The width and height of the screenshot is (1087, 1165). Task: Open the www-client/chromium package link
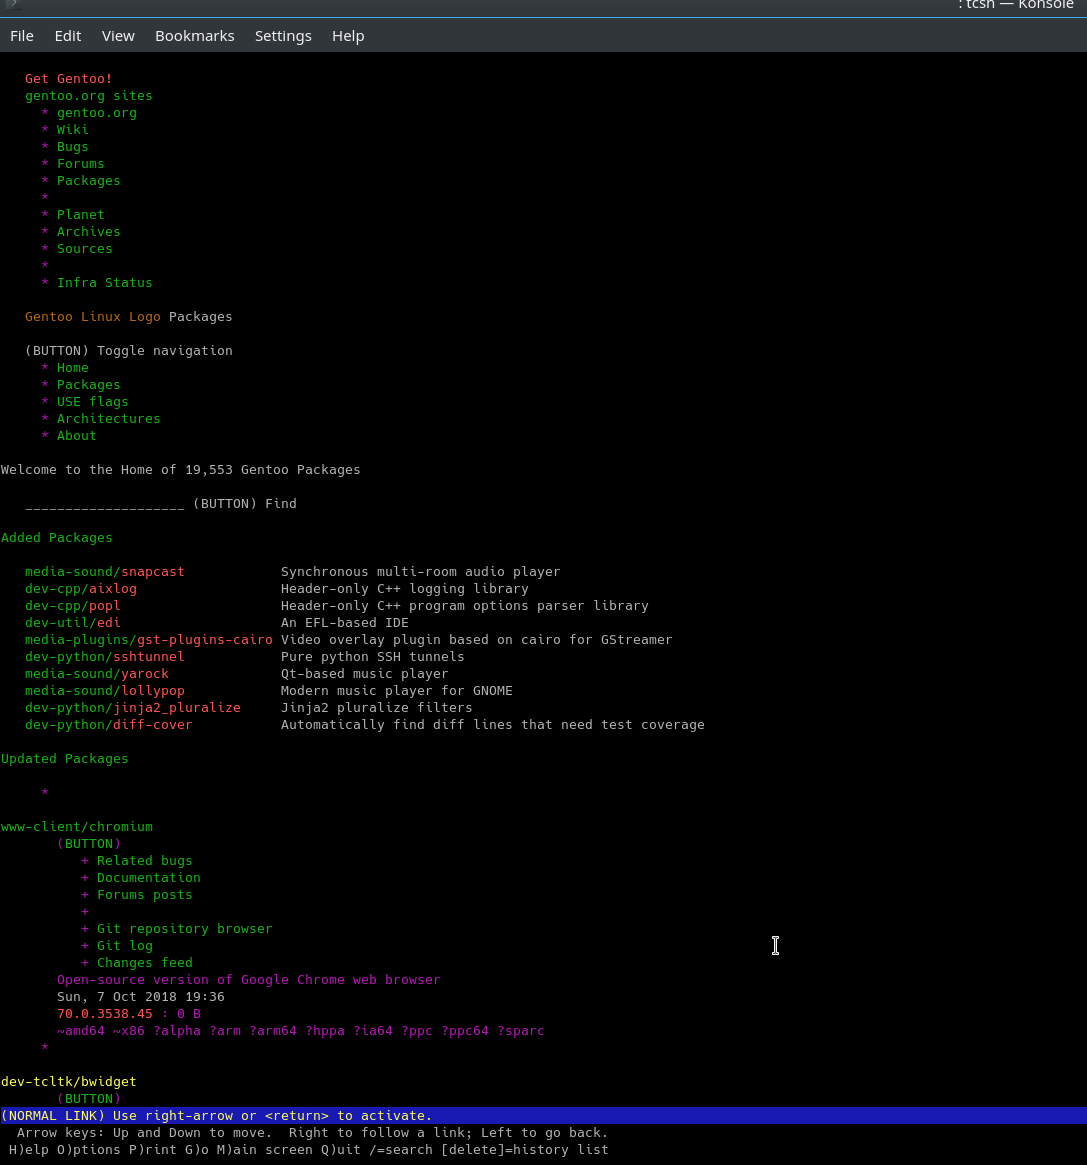[x=77, y=827]
